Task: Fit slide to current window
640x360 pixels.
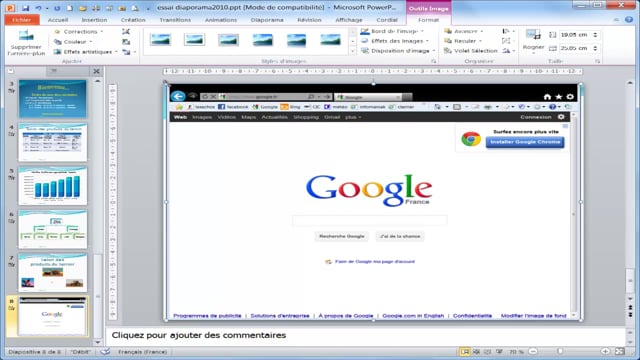Action: 620,351
